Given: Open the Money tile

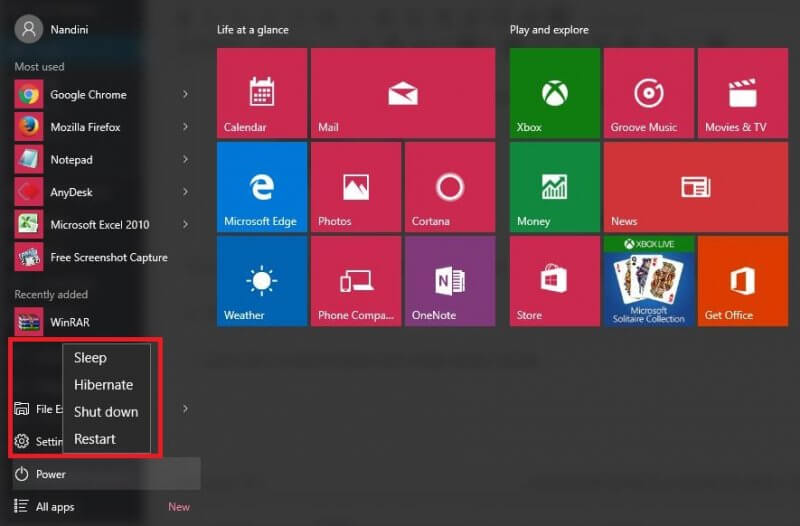Looking at the screenshot, I should pos(555,187).
